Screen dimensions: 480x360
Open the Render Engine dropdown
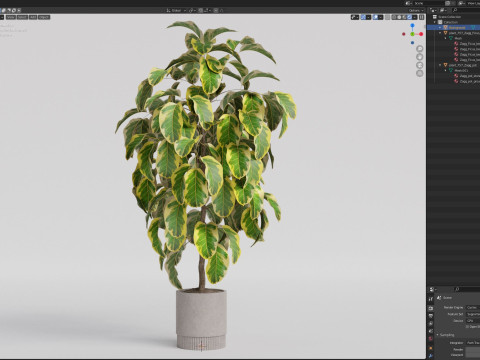pos(473,307)
